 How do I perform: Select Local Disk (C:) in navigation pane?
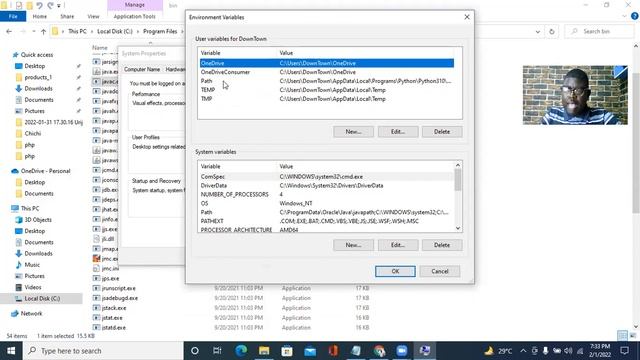42,299
